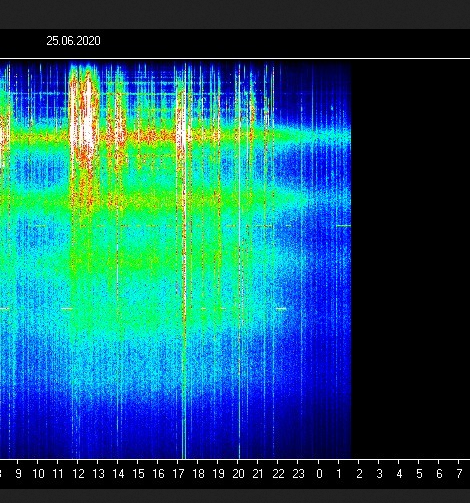
Task: Click hour label 6 on time axis
Action: [439, 473]
